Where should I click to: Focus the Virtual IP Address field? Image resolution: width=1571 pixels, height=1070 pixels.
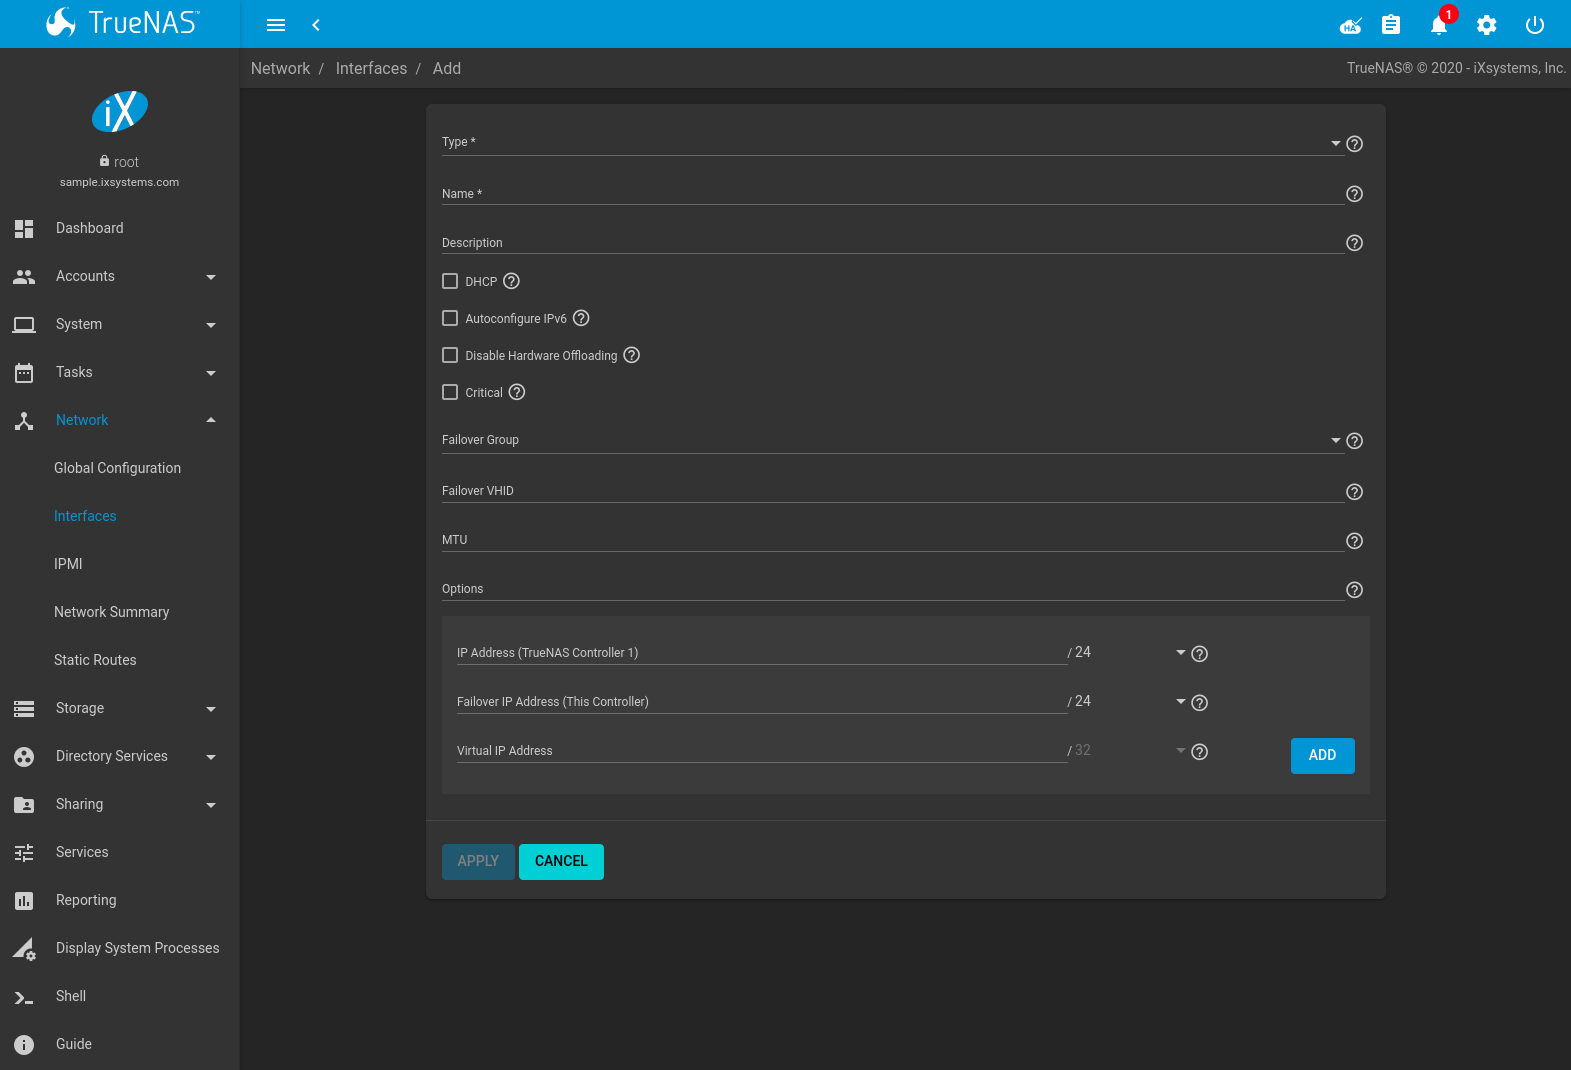coord(762,750)
